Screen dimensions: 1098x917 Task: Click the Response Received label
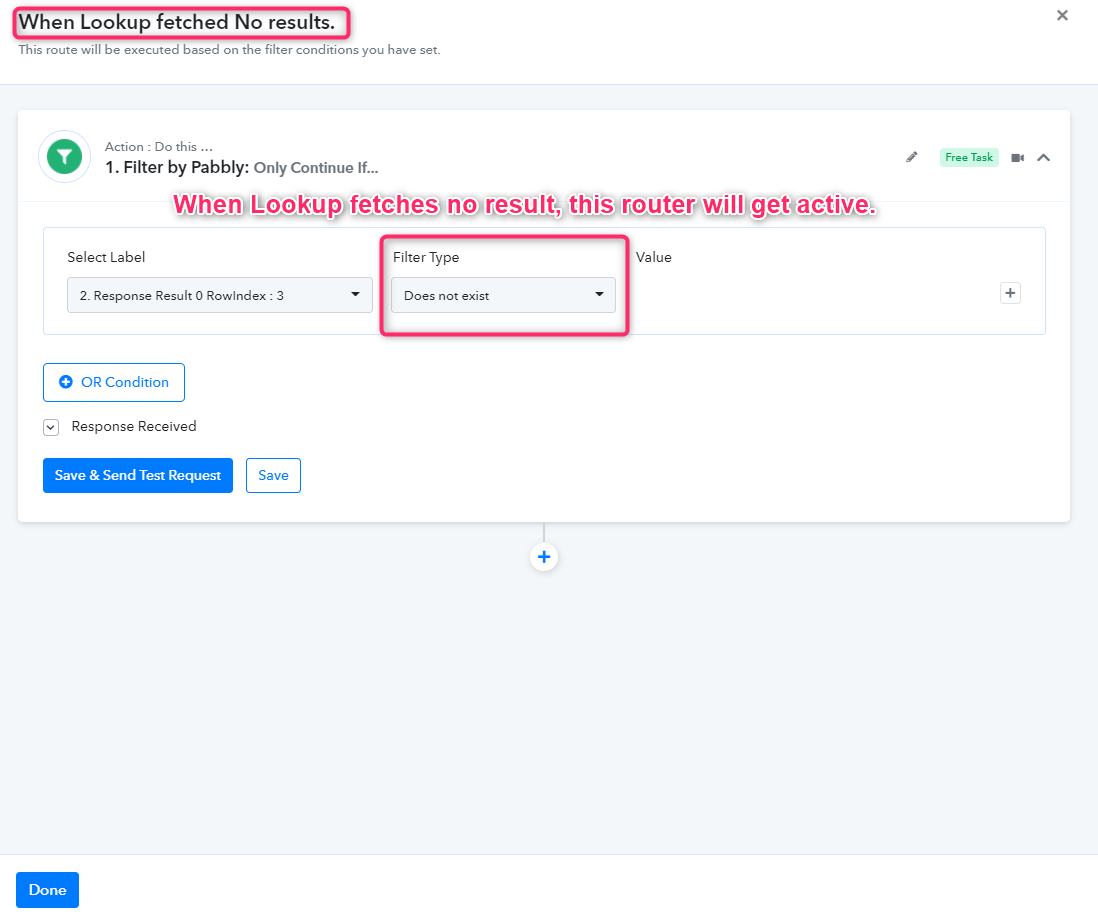tap(134, 427)
